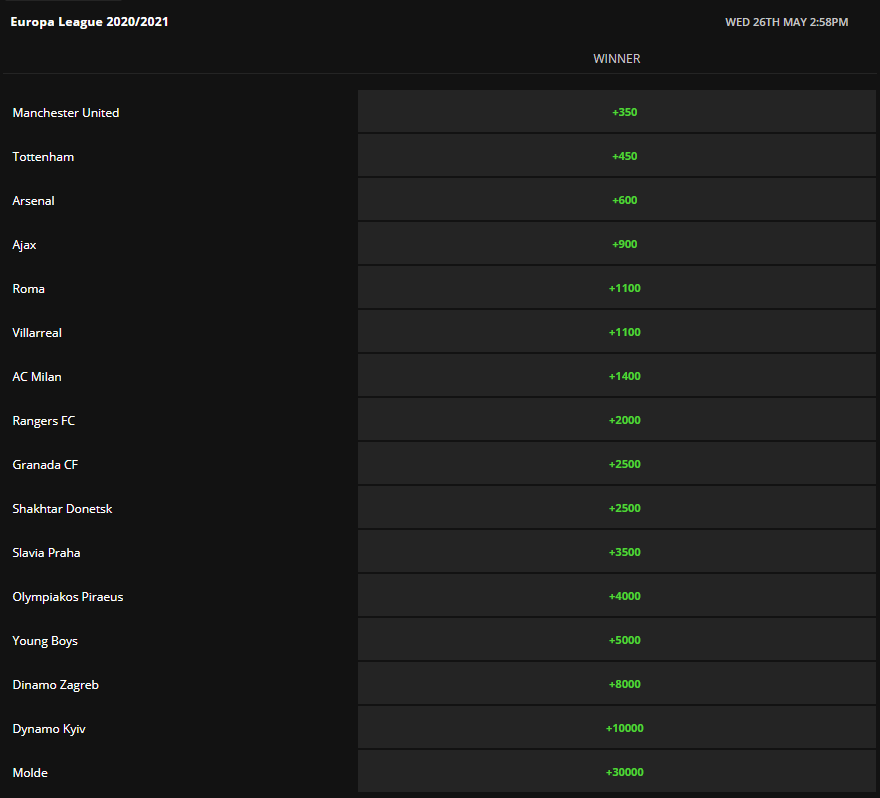Click the Manchester United team name

pyautogui.click(x=66, y=112)
